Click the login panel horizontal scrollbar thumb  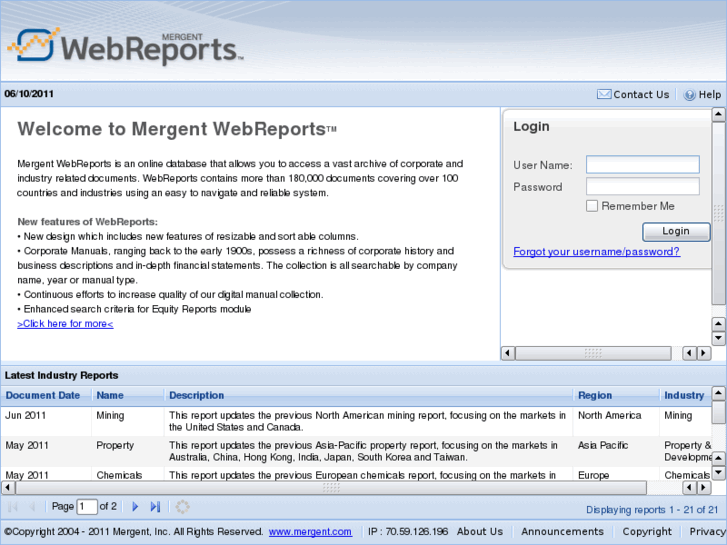593,353
